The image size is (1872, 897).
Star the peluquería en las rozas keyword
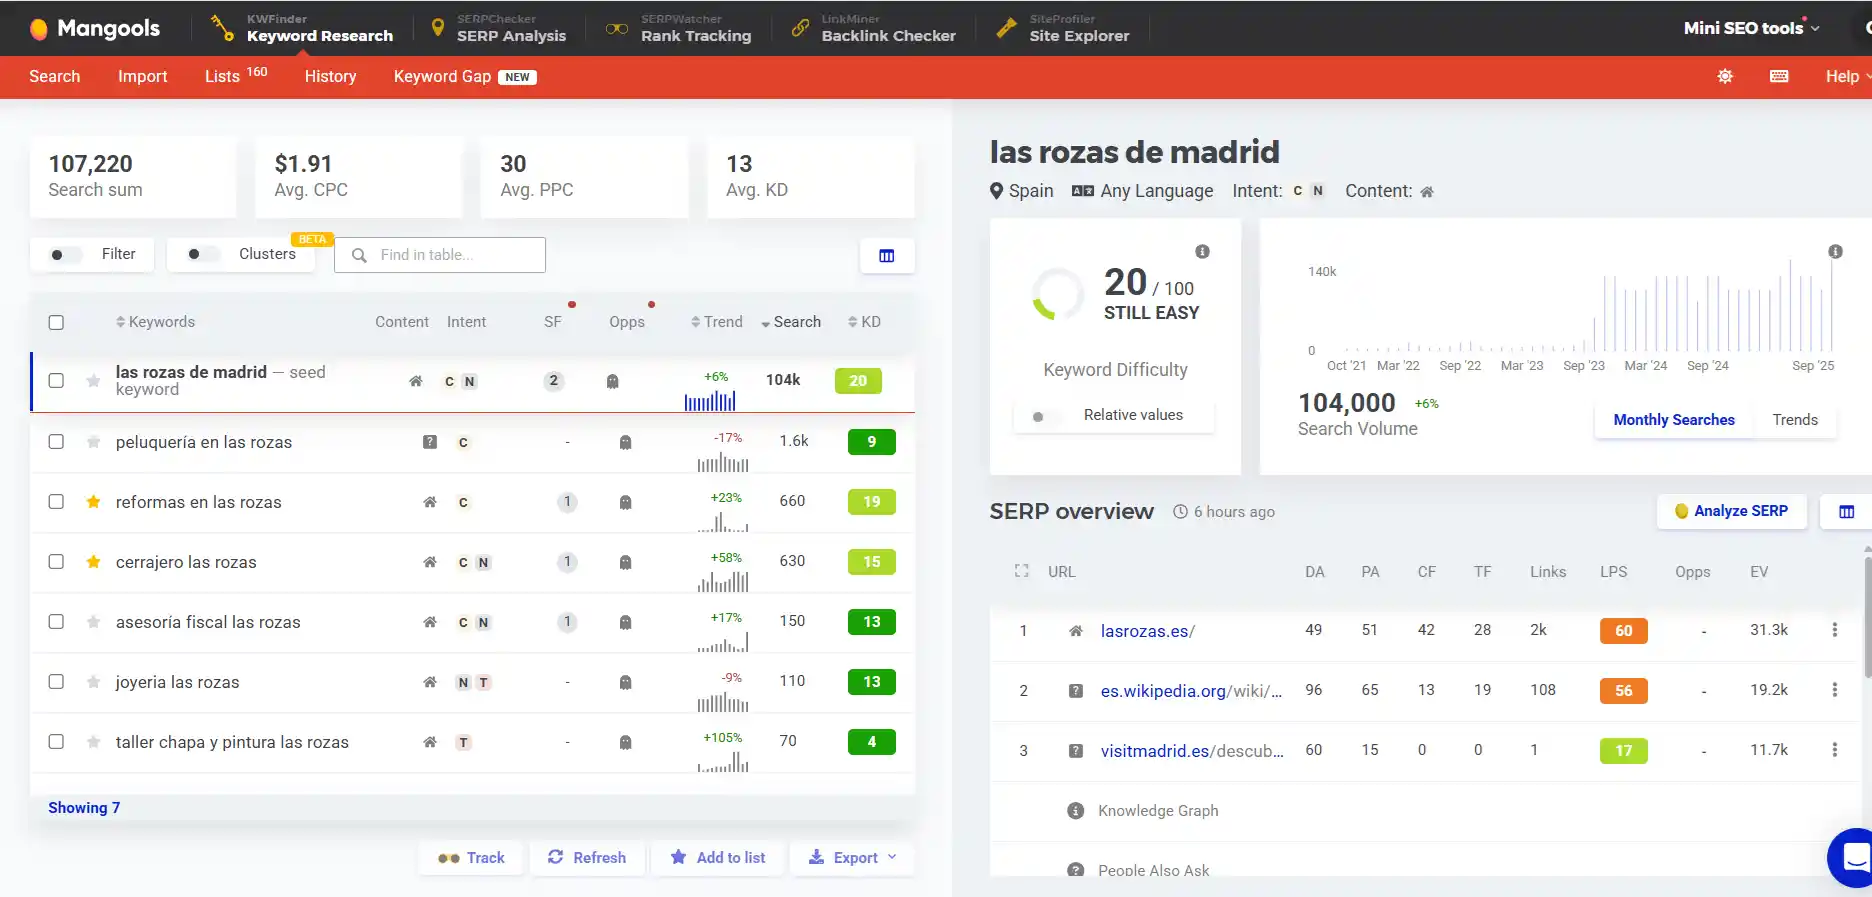pos(93,442)
